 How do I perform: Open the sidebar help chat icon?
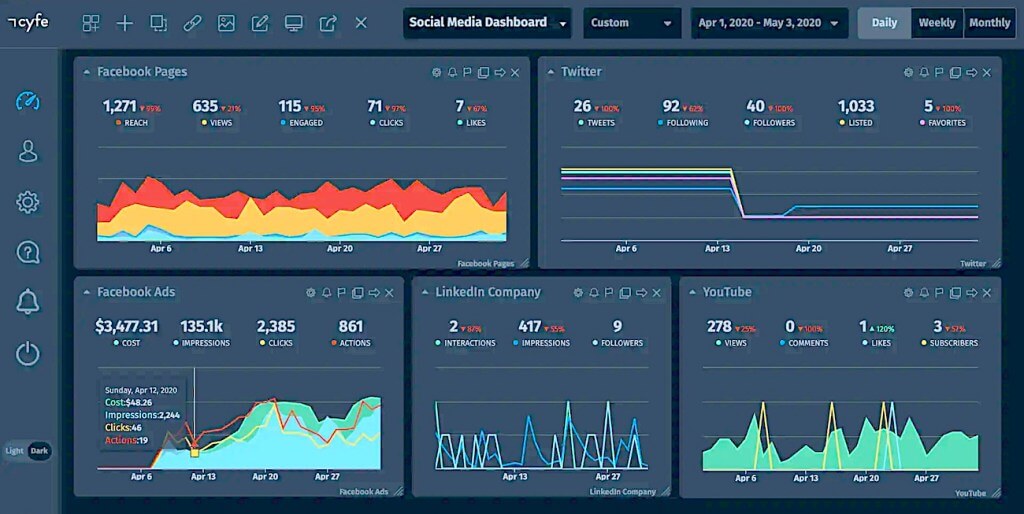point(27,252)
